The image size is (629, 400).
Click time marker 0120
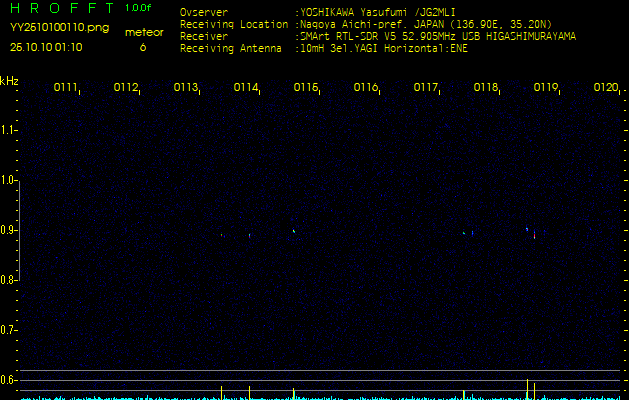[605, 87]
